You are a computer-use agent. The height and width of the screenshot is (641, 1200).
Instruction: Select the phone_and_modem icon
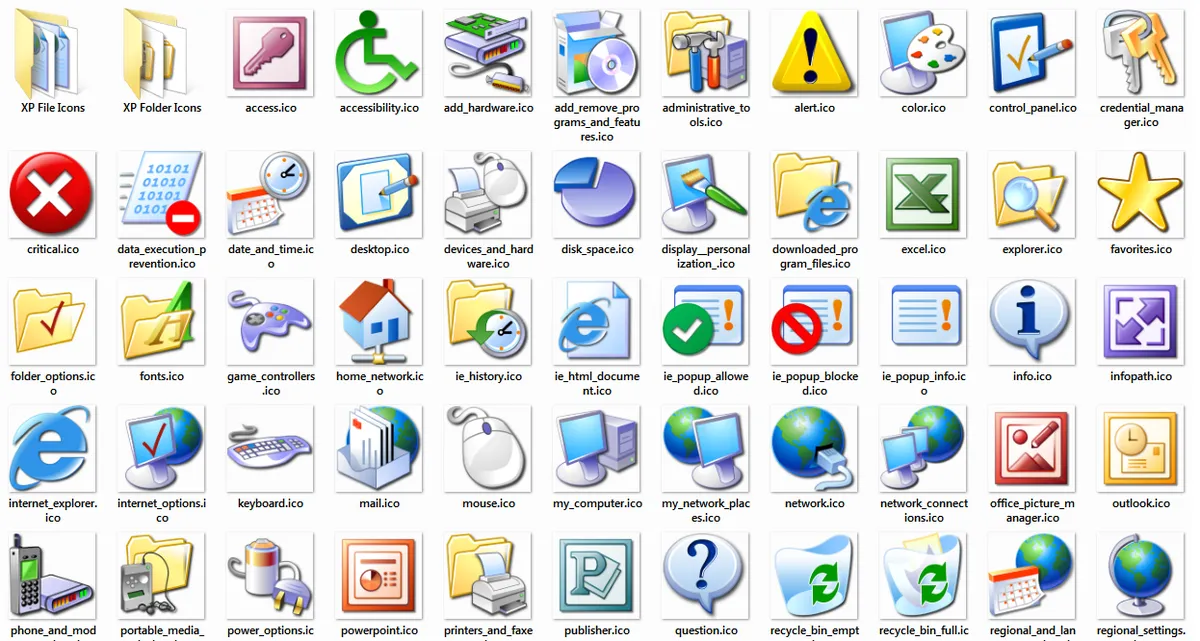[x=53, y=576]
